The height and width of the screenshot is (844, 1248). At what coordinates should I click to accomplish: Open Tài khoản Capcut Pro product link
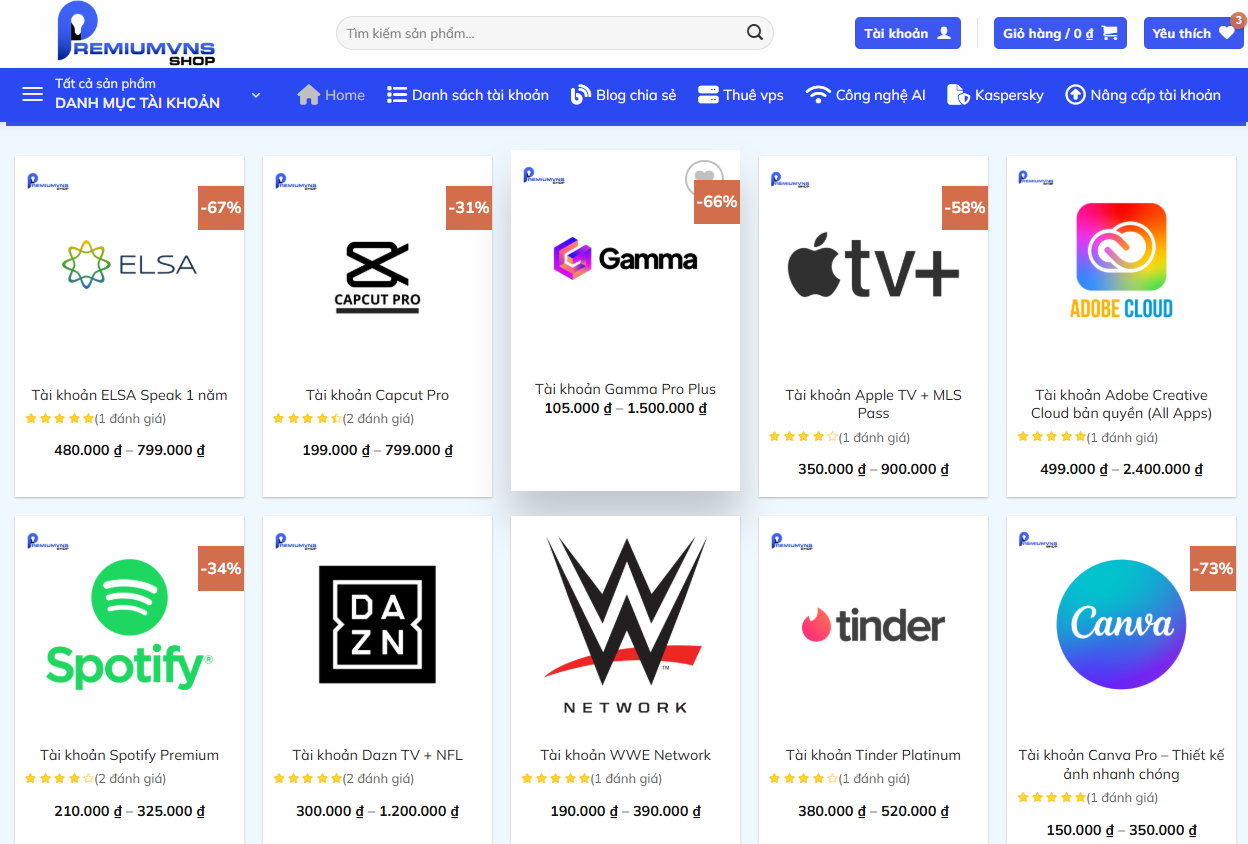click(x=377, y=395)
